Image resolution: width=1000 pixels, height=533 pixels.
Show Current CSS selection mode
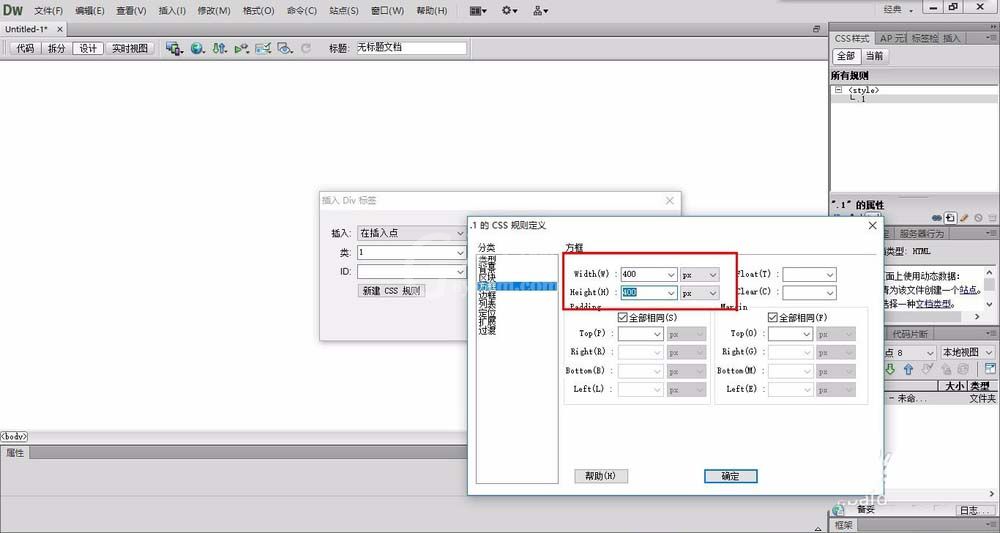(x=874, y=56)
